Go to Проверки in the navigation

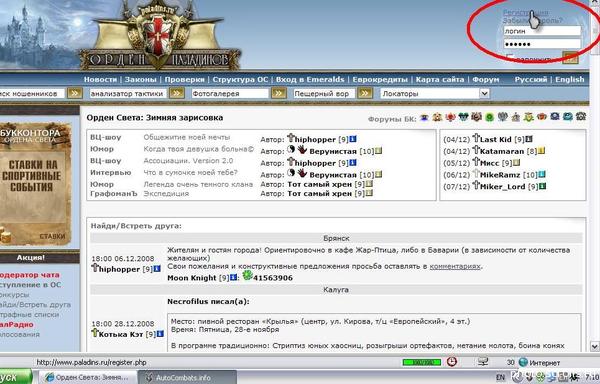coord(184,80)
